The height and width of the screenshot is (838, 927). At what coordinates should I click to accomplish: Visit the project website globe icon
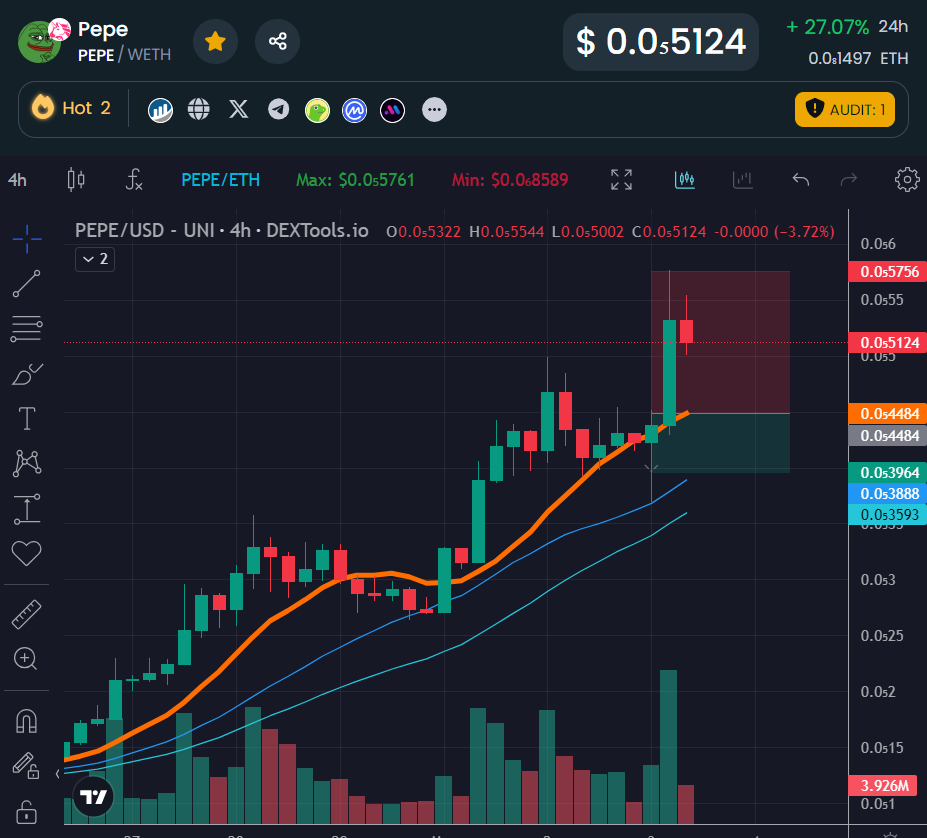tap(199, 109)
